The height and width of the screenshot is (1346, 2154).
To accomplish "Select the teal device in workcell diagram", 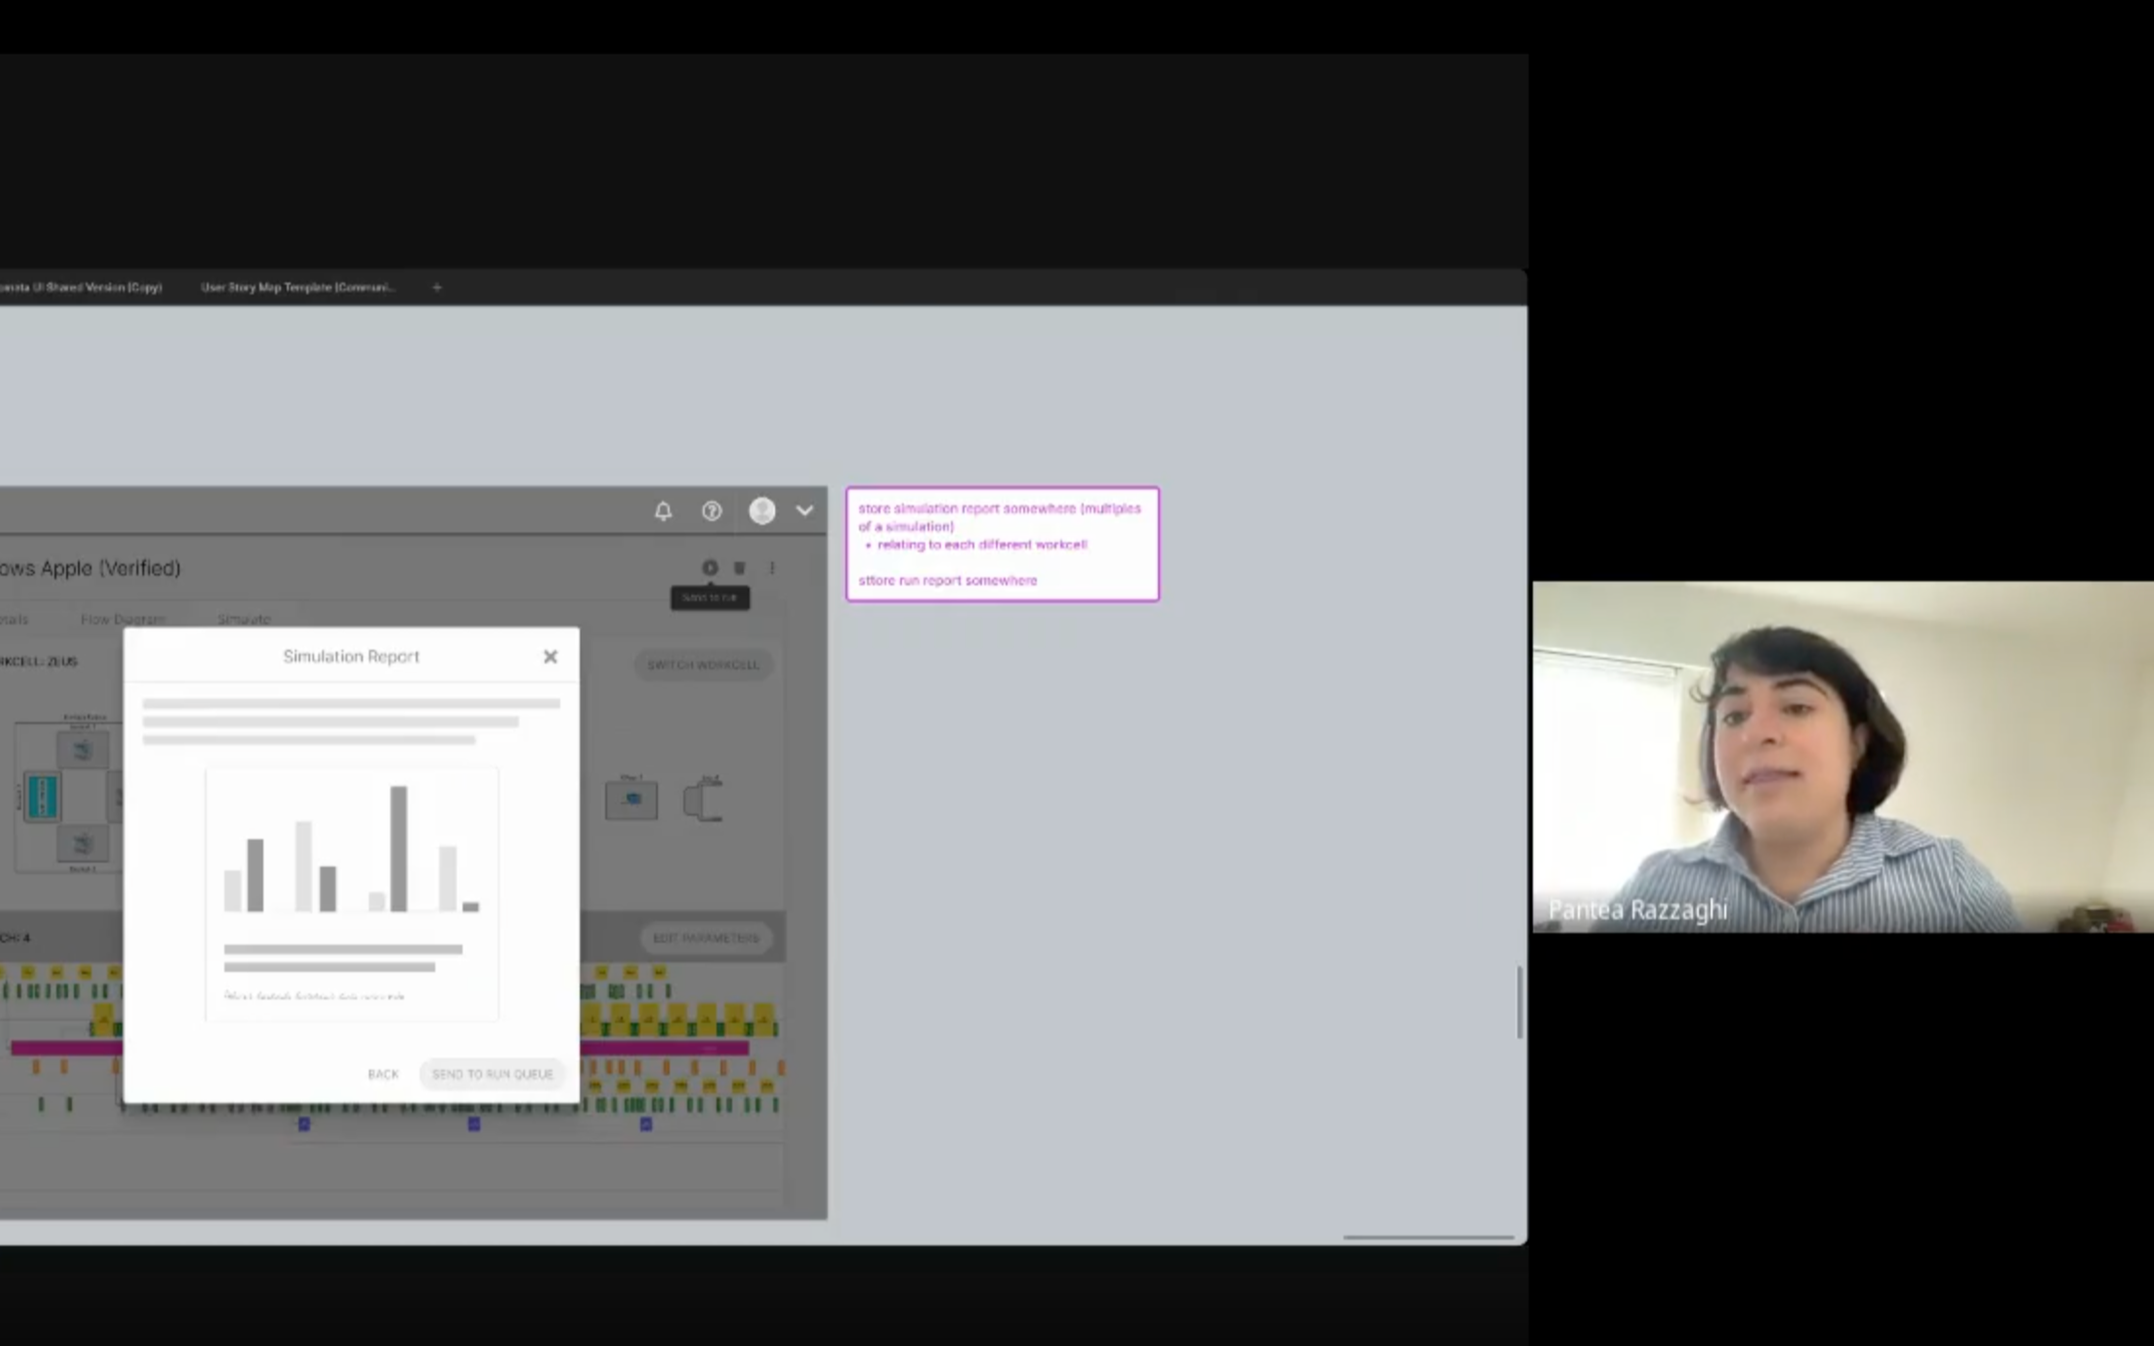I will (x=42, y=797).
